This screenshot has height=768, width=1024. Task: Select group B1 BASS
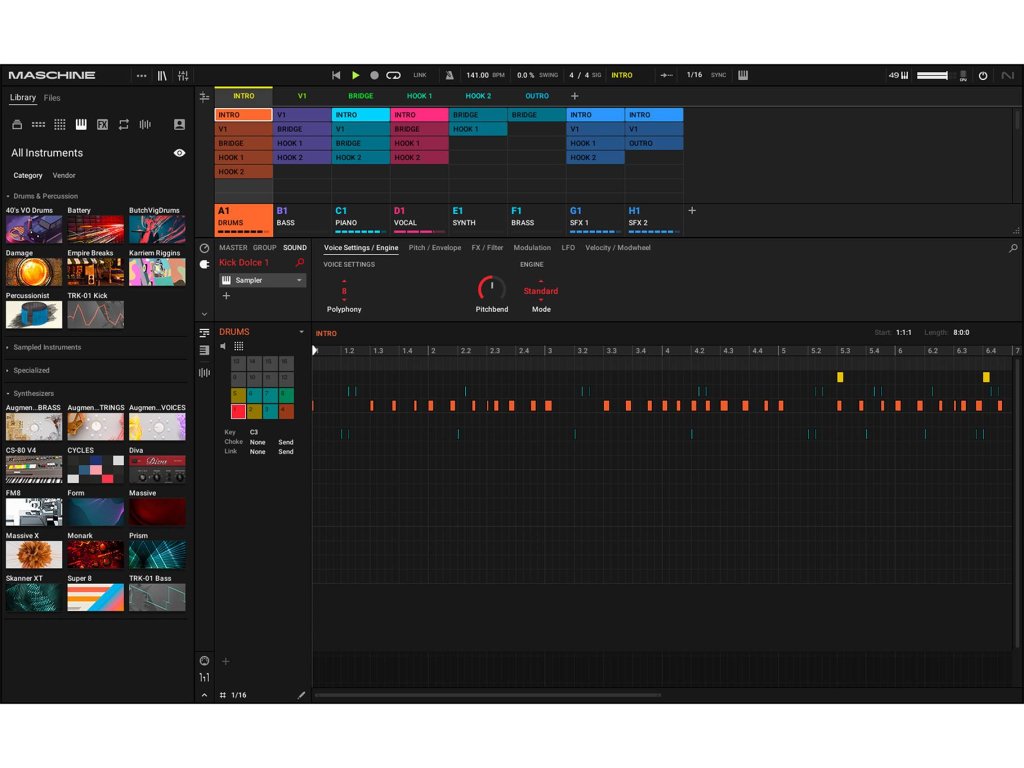302,219
